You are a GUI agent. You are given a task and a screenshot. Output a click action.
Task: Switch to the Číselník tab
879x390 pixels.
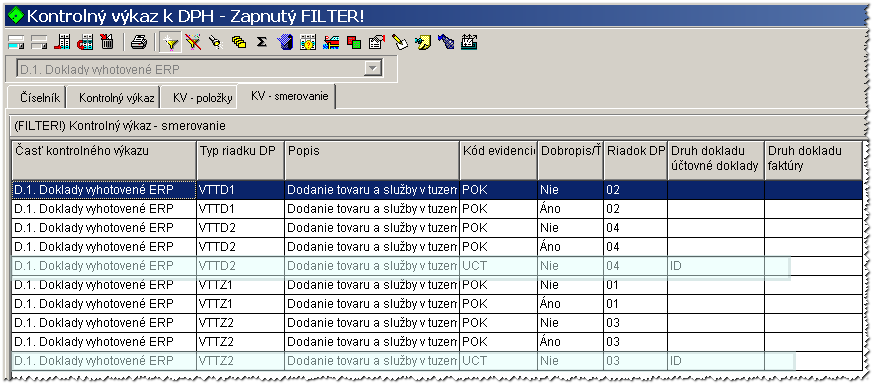click(37, 98)
